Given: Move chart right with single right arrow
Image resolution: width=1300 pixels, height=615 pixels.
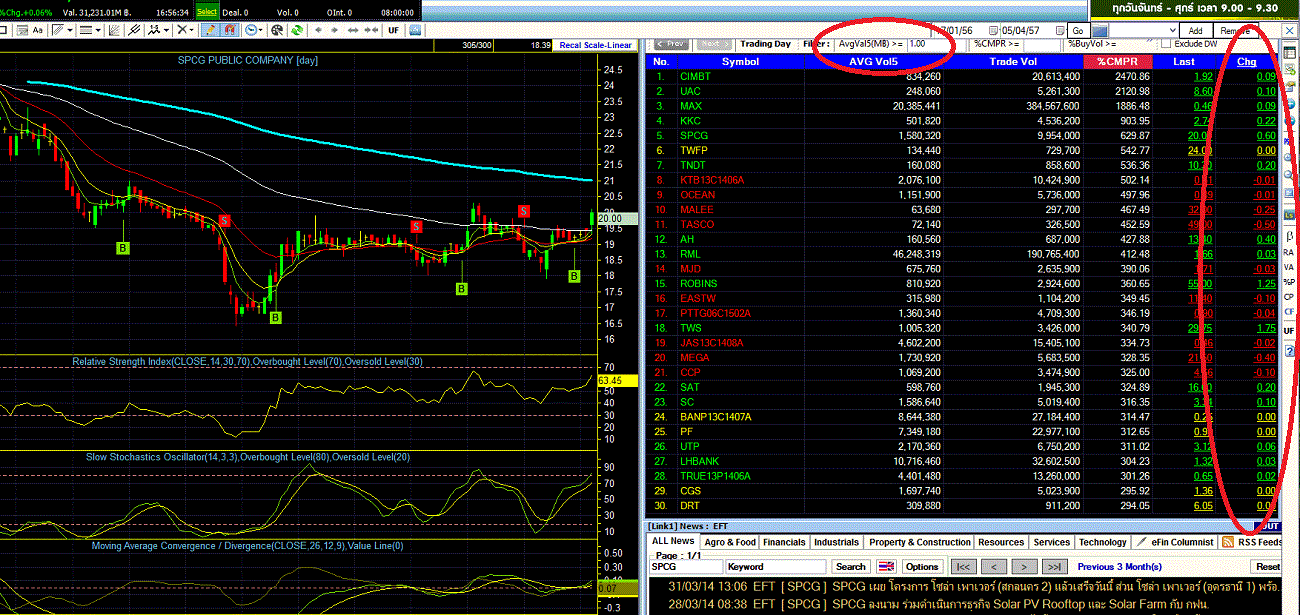Looking at the screenshot, I should [334, 30].
